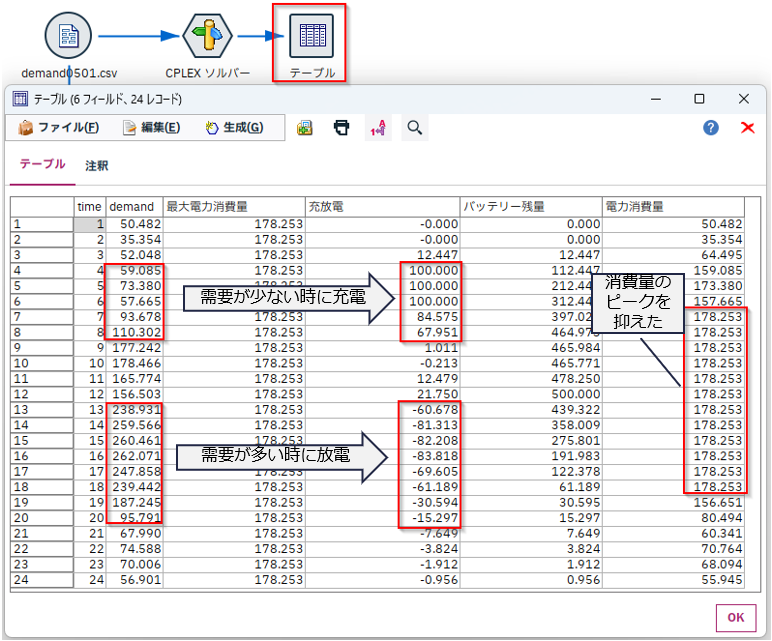Click the 最大電力消費量 column header
Screen dimensions: 772x641
point(234,207)
